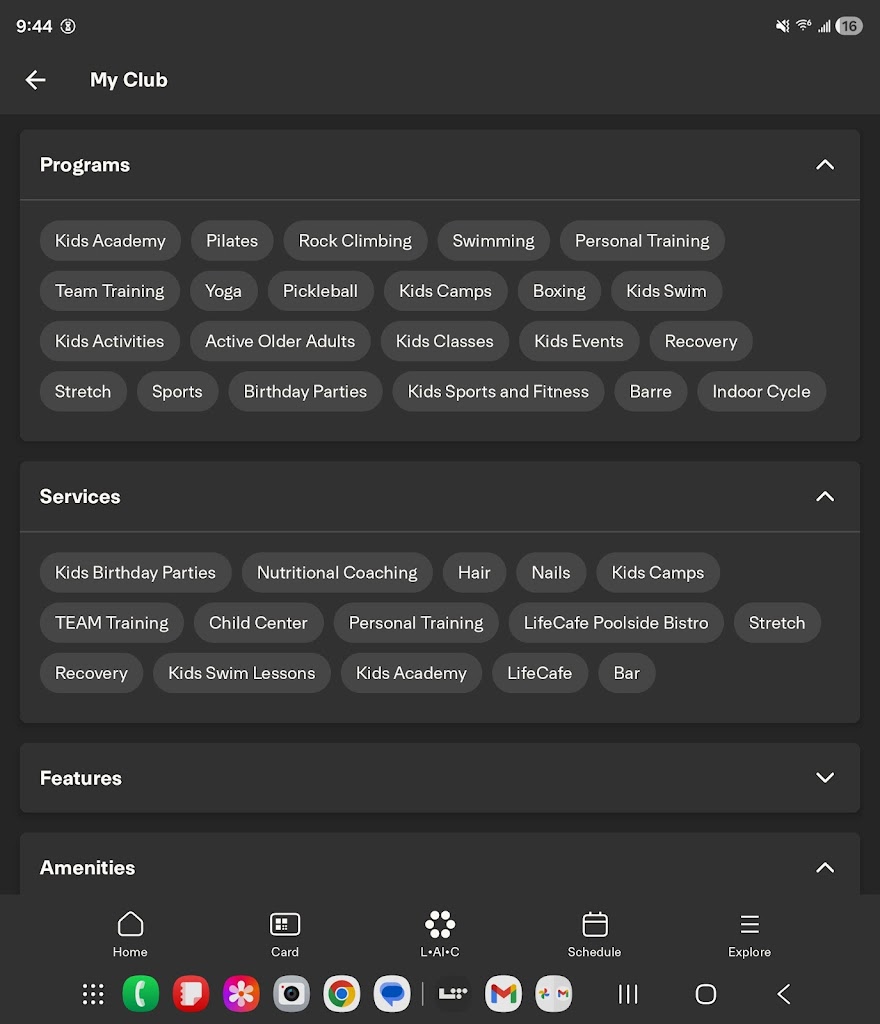Viewport: 880px width, 1024px height.
Task: Open the Gmail app icon
Action: (x=504, y=994)
